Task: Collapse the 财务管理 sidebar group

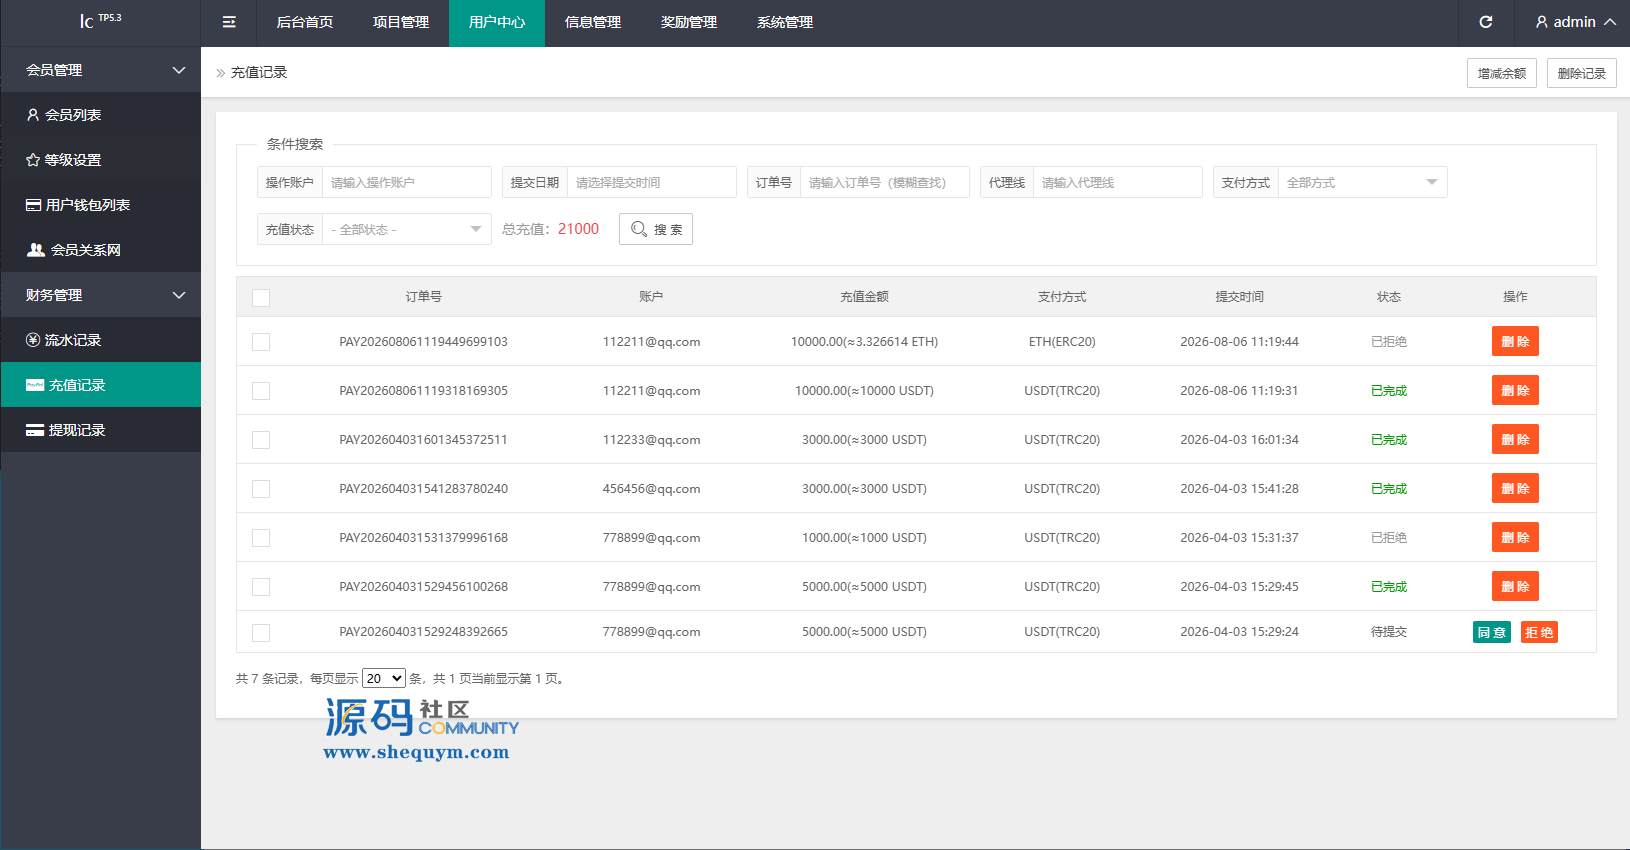Action: 100,295
